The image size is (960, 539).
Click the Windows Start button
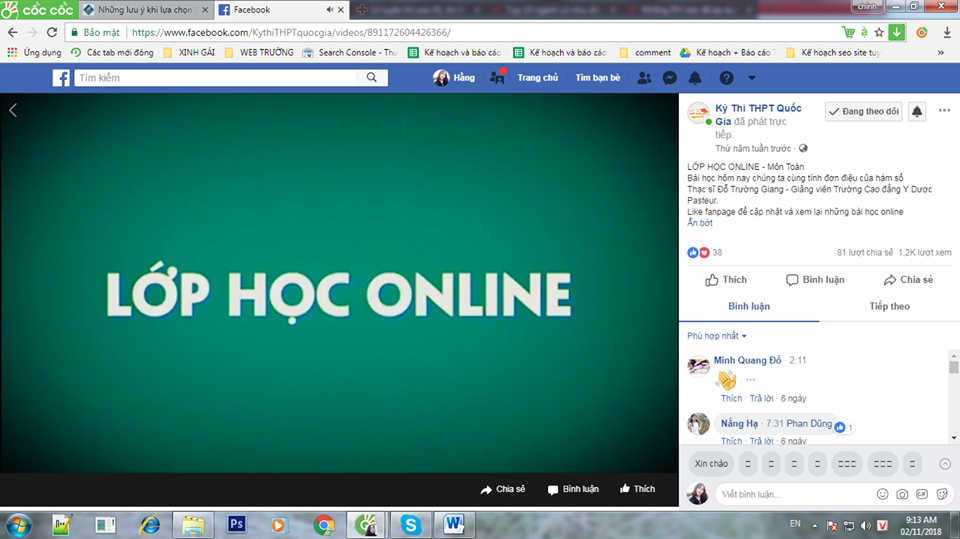click(19, 525)
